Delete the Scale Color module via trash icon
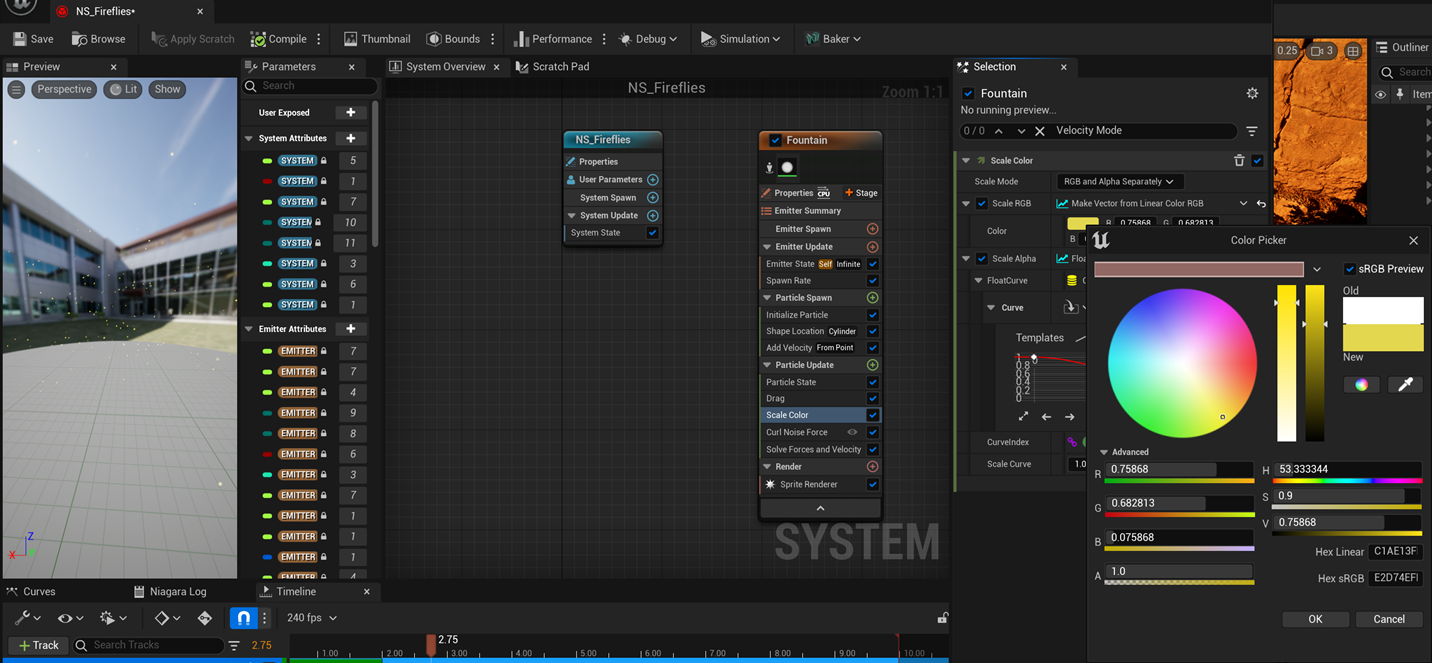Screen dimensions: 1432x663 [1239, 160]
